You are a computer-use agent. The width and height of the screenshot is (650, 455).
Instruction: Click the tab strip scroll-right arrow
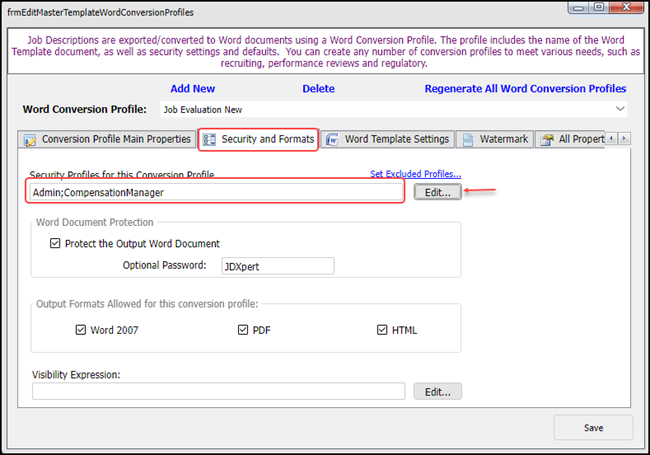[x=624, y=138]
